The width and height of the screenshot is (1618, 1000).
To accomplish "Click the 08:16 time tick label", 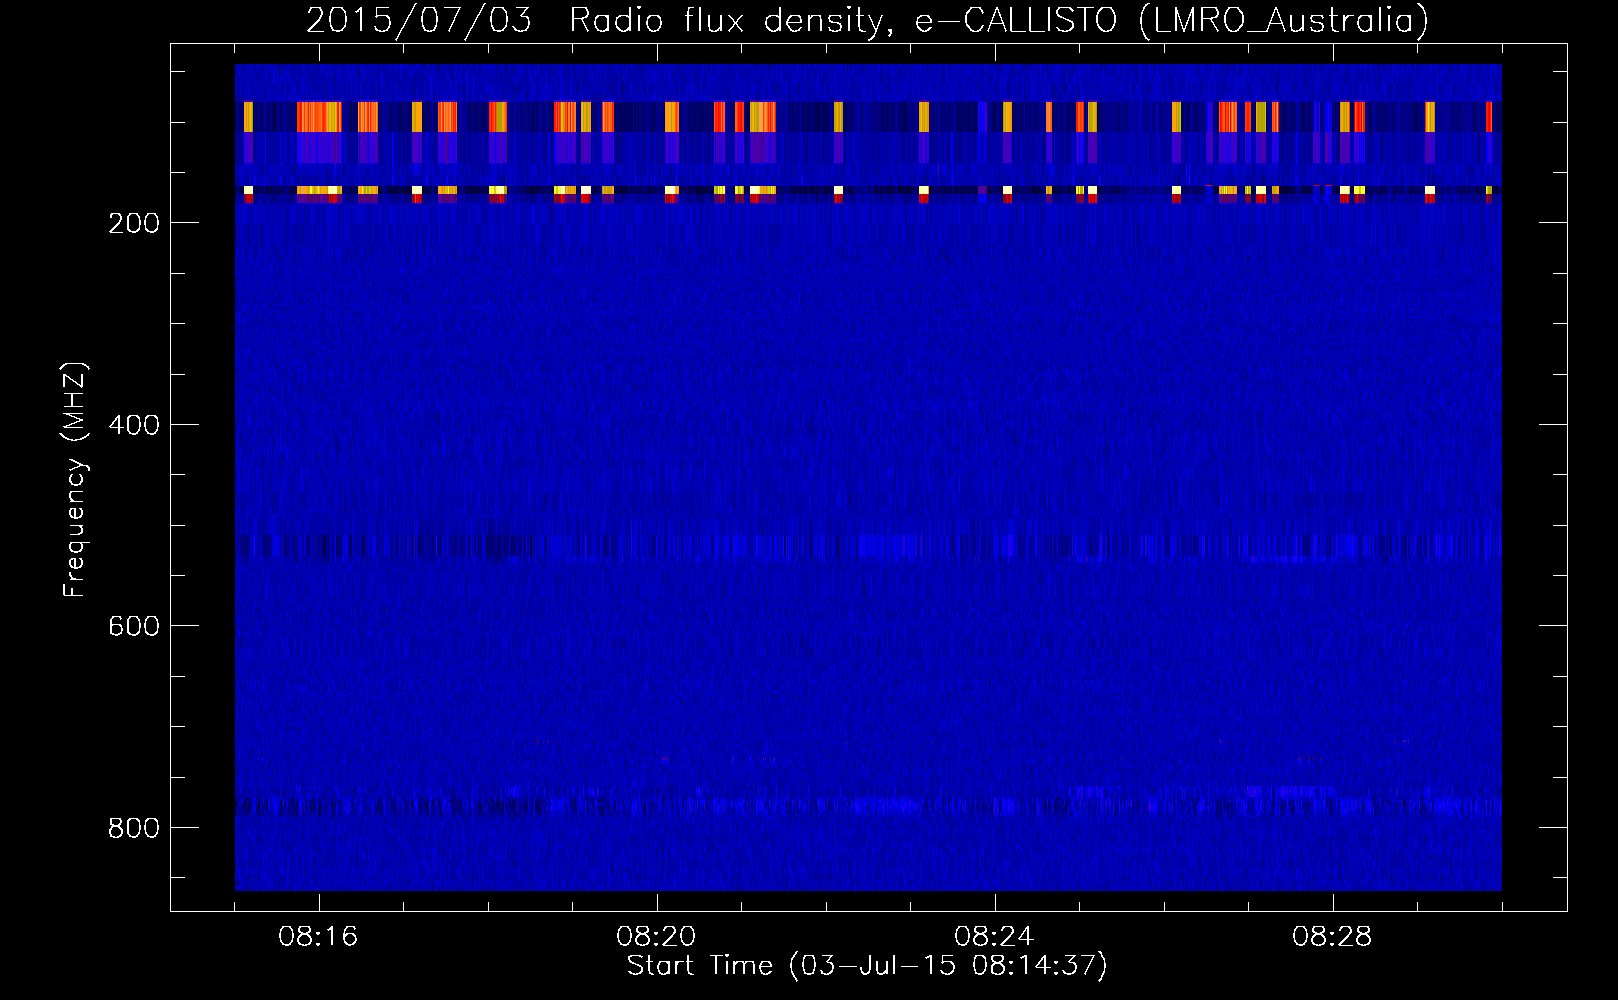I will (x=319, y=937).
